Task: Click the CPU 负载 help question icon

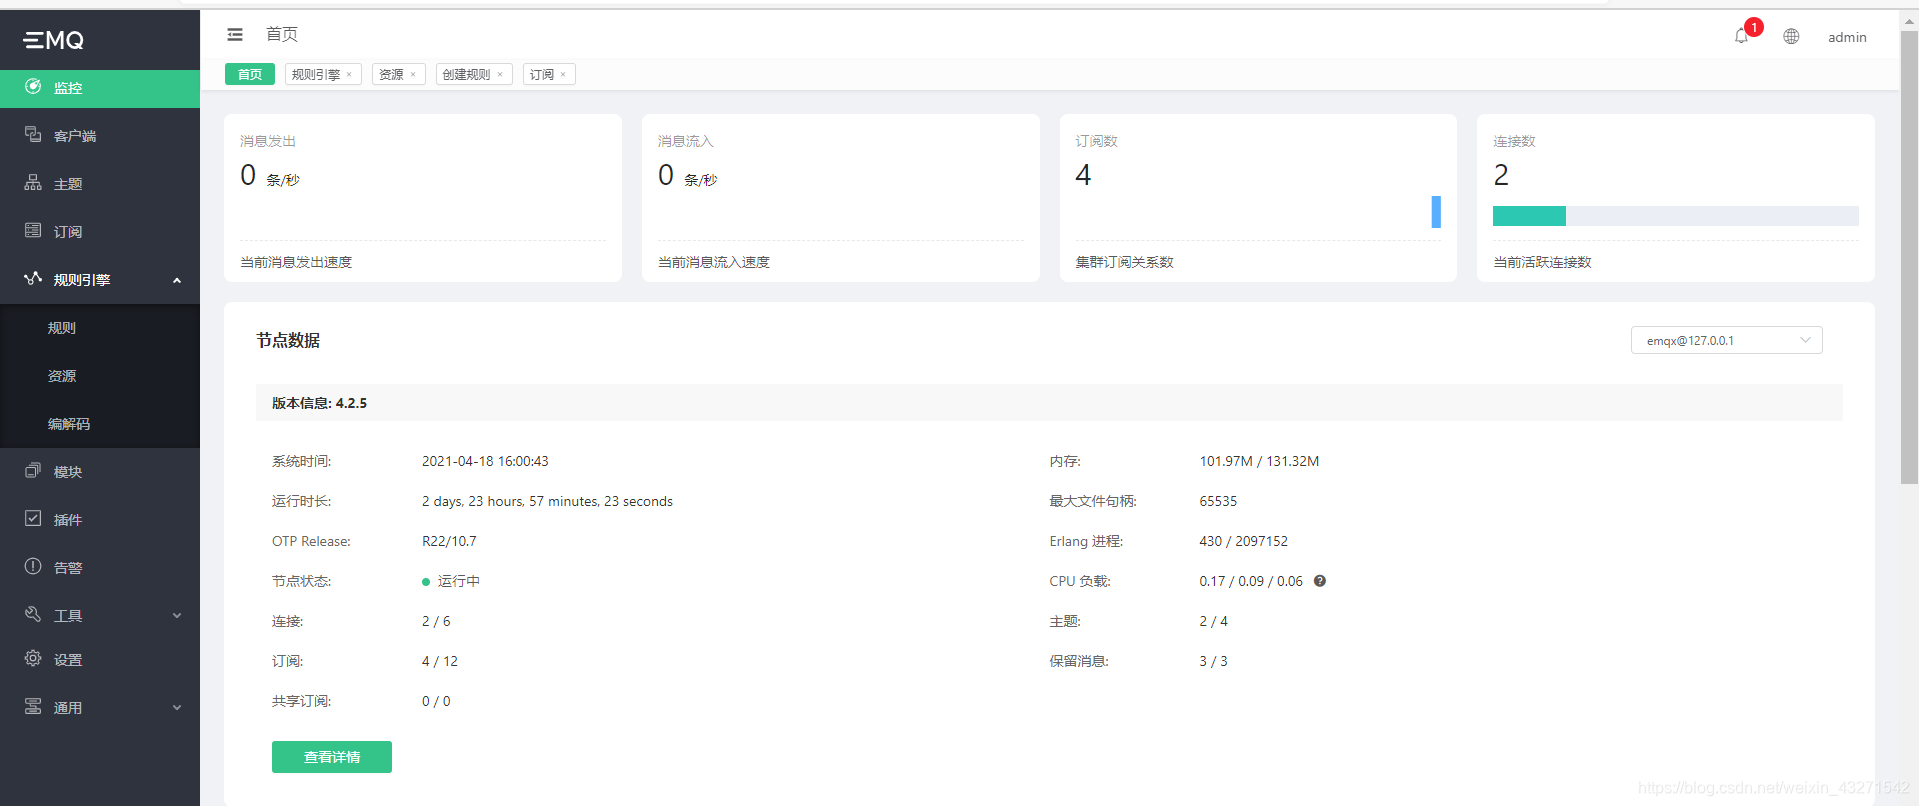Action: click(x=1320, y=581)
